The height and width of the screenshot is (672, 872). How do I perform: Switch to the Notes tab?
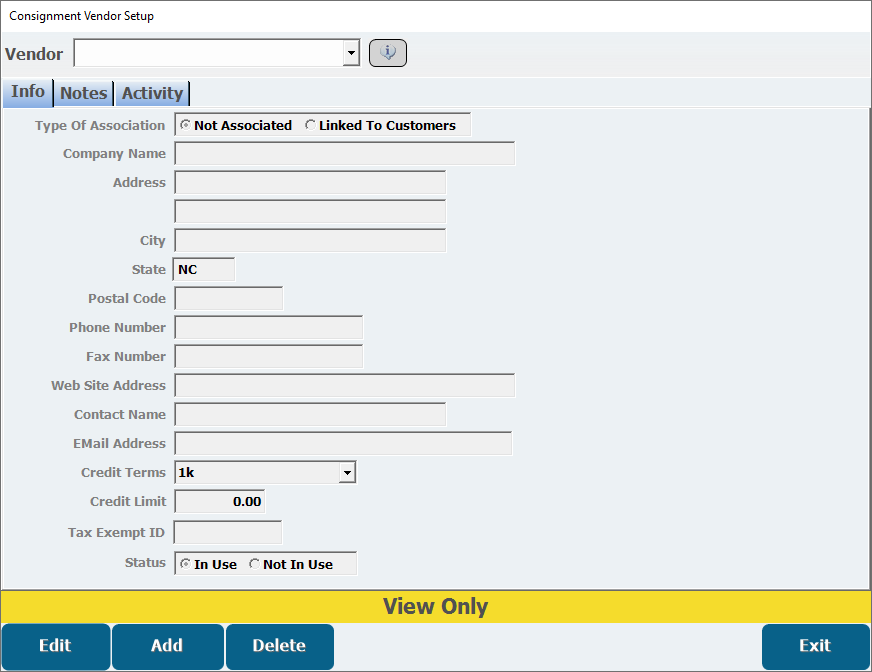[84, 93]
